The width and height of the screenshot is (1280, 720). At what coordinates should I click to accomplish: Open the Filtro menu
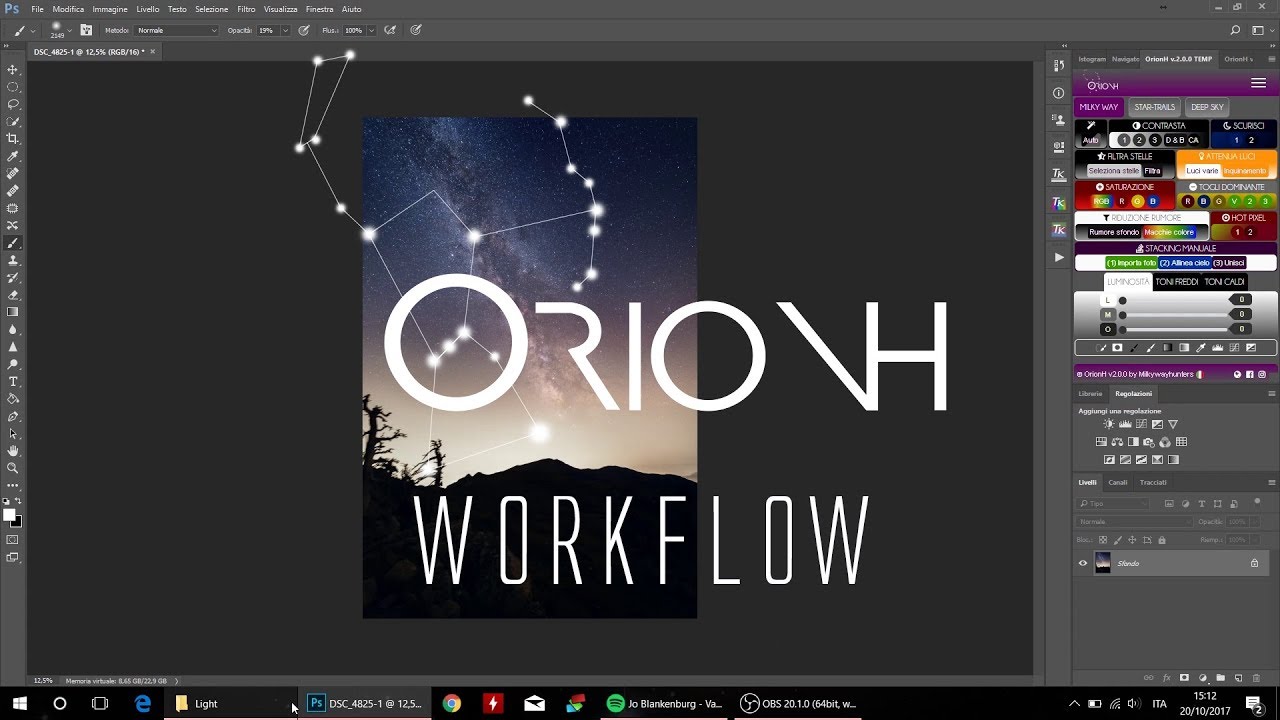pos(246,9)
